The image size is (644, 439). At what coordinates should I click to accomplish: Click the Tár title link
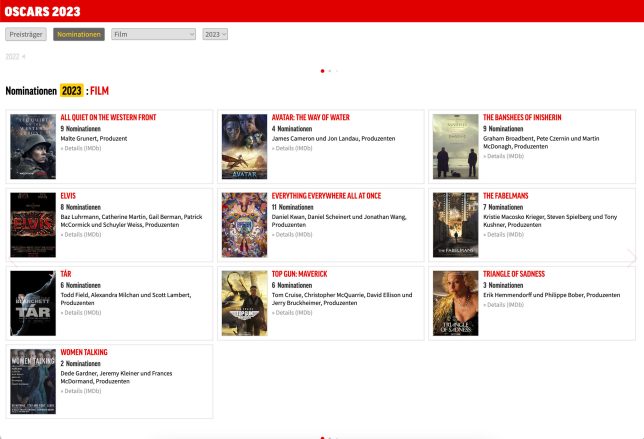coord(66,274)
